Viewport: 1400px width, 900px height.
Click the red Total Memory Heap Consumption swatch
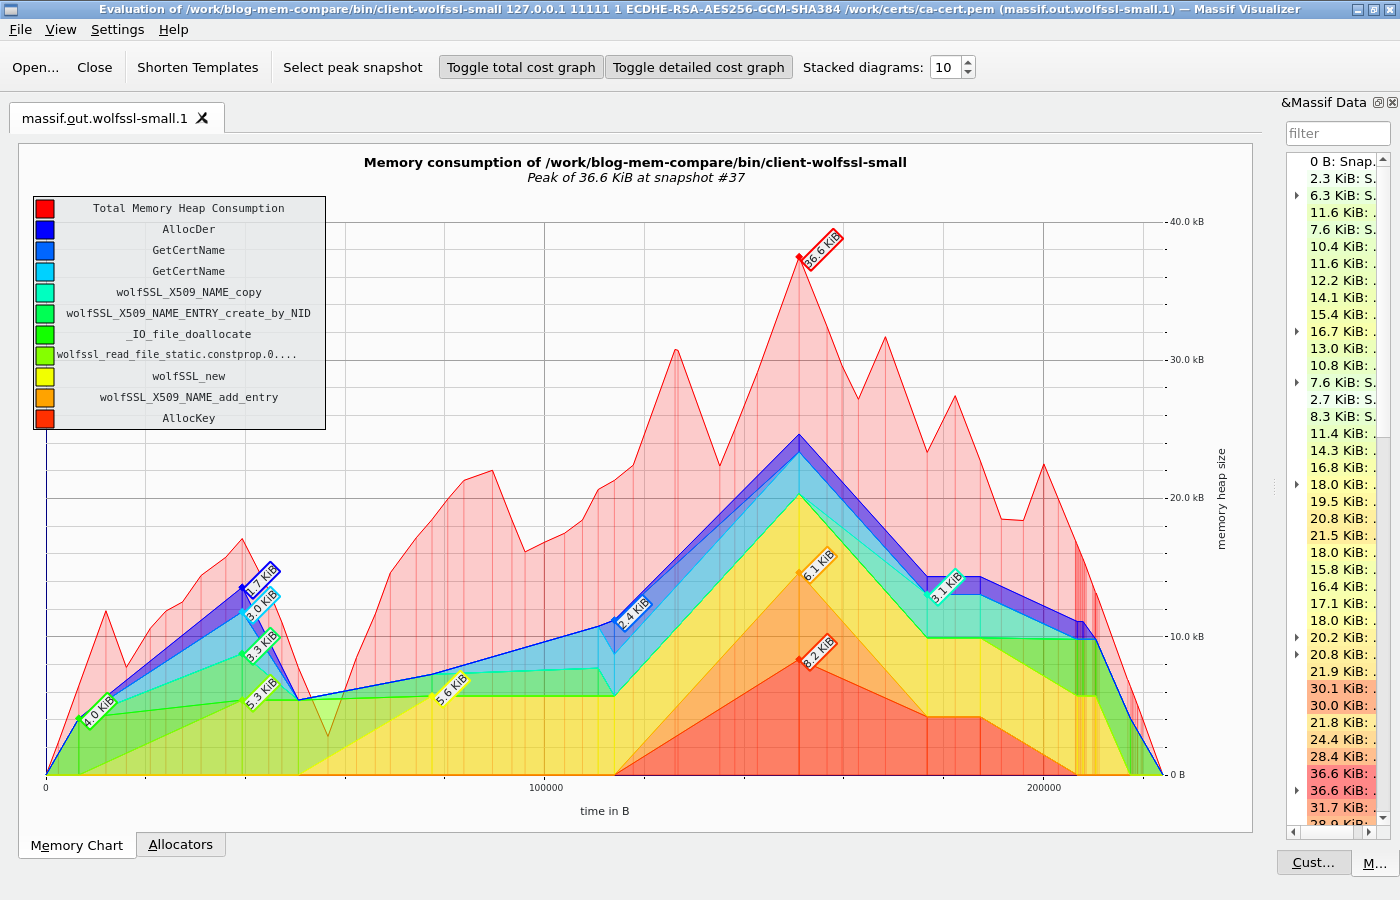[45, 208]
